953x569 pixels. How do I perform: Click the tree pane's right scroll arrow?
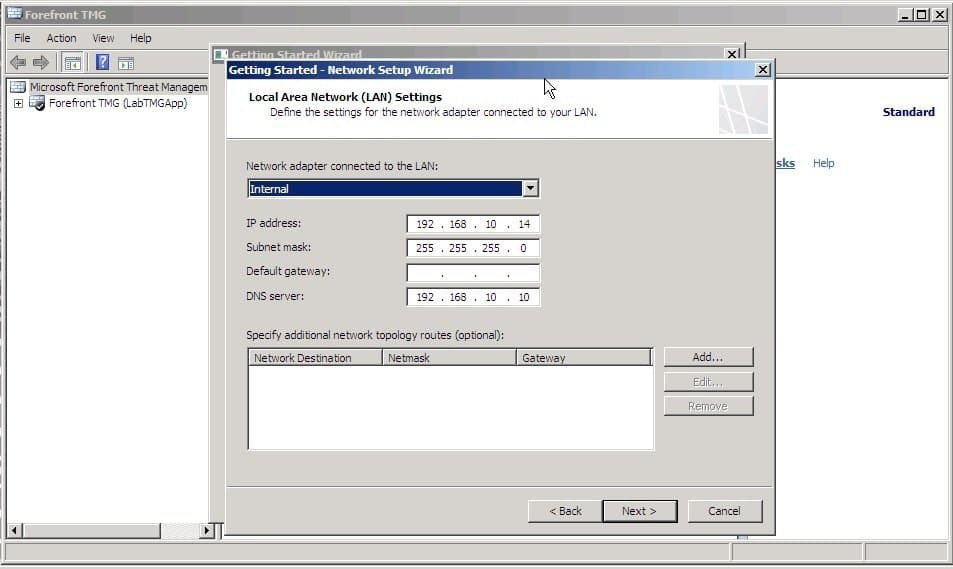(x=207, y=531)
